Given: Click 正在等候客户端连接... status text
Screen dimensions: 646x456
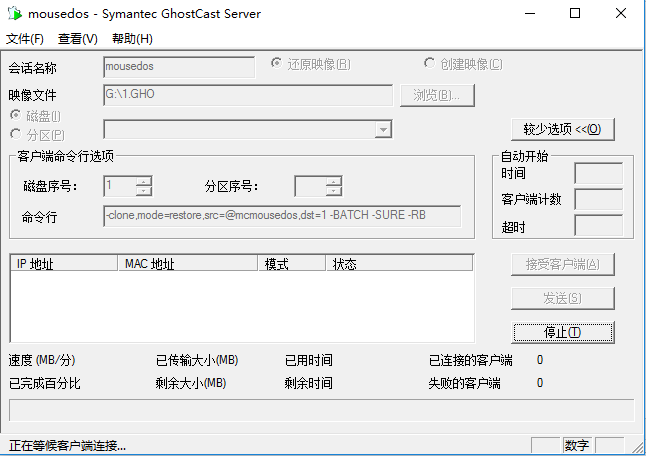Looking at the screenshot, I should click(67, 446).
